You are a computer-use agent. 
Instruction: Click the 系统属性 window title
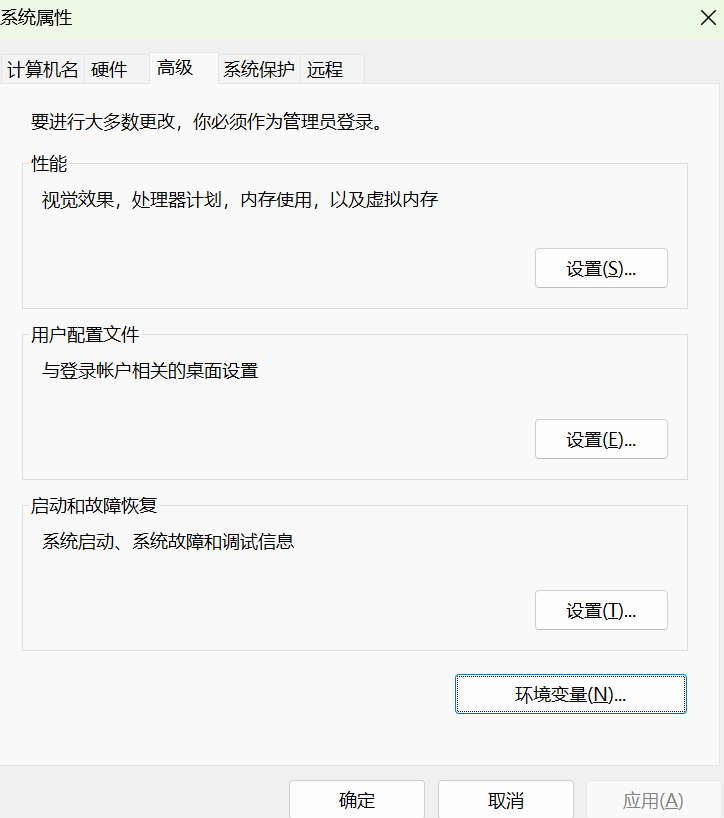pos(36,18)
